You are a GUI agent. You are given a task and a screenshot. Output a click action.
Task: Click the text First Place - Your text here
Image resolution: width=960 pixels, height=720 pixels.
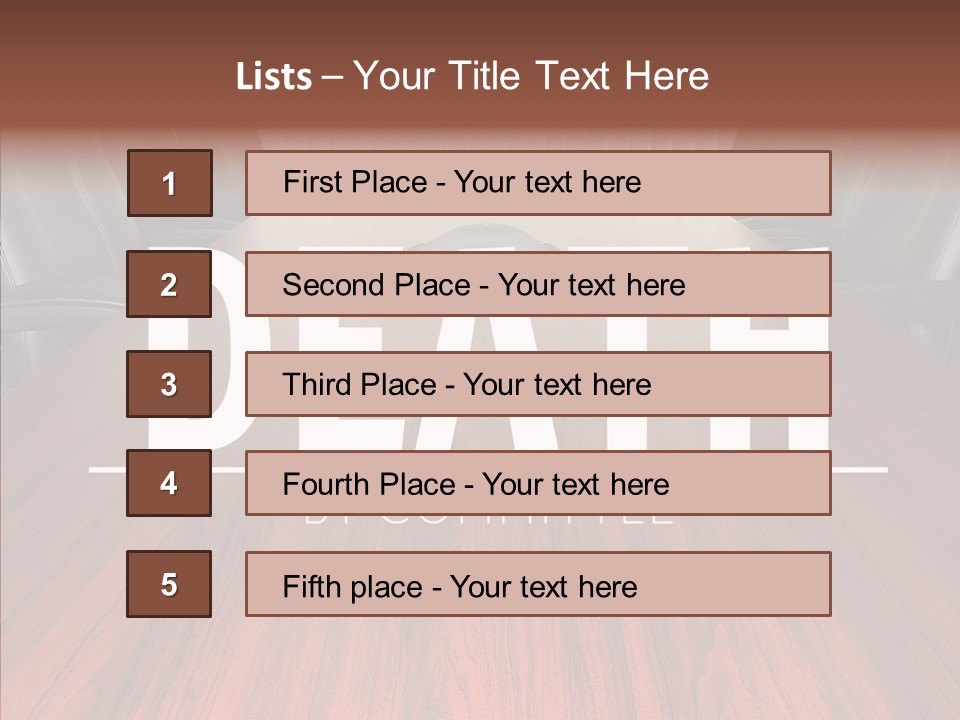point(462,182)
